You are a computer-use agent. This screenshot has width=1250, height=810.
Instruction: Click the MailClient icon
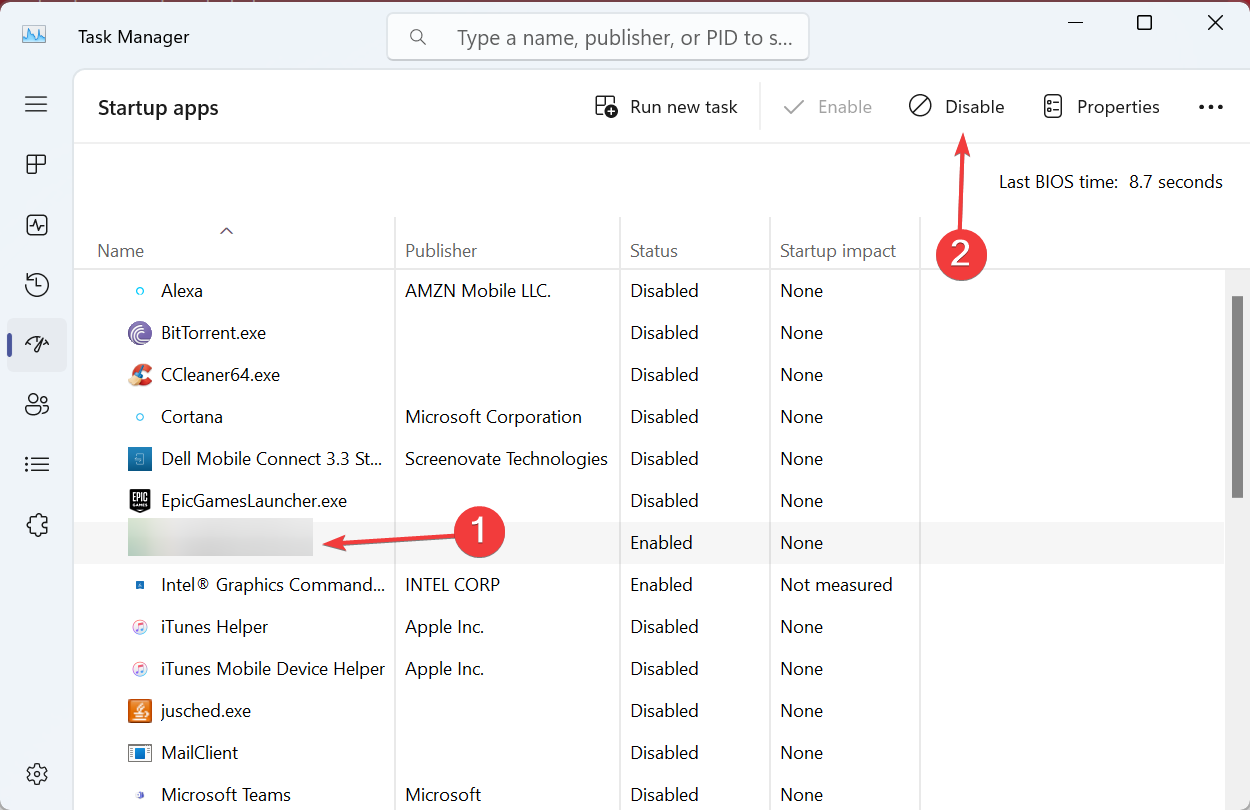140,753
